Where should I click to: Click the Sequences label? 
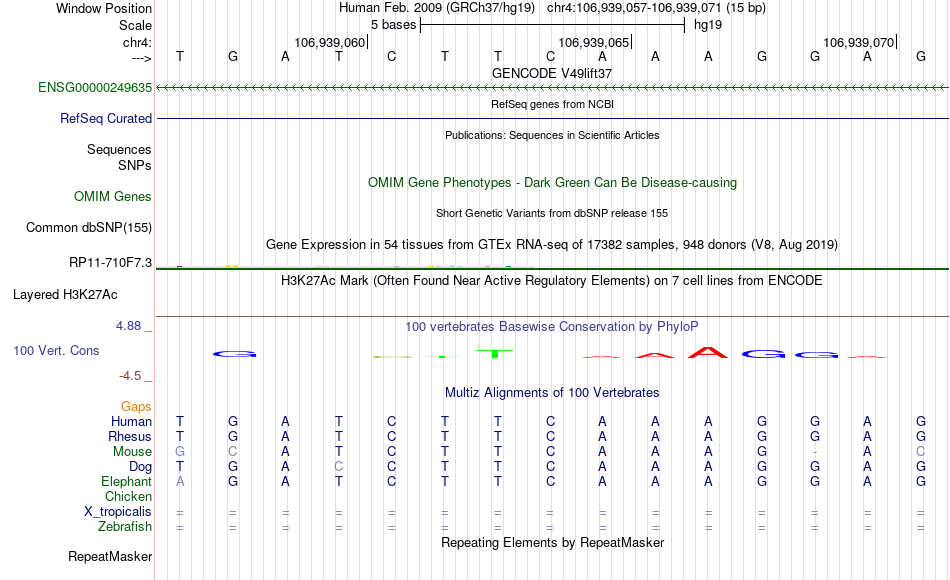(x=119, y=149)
